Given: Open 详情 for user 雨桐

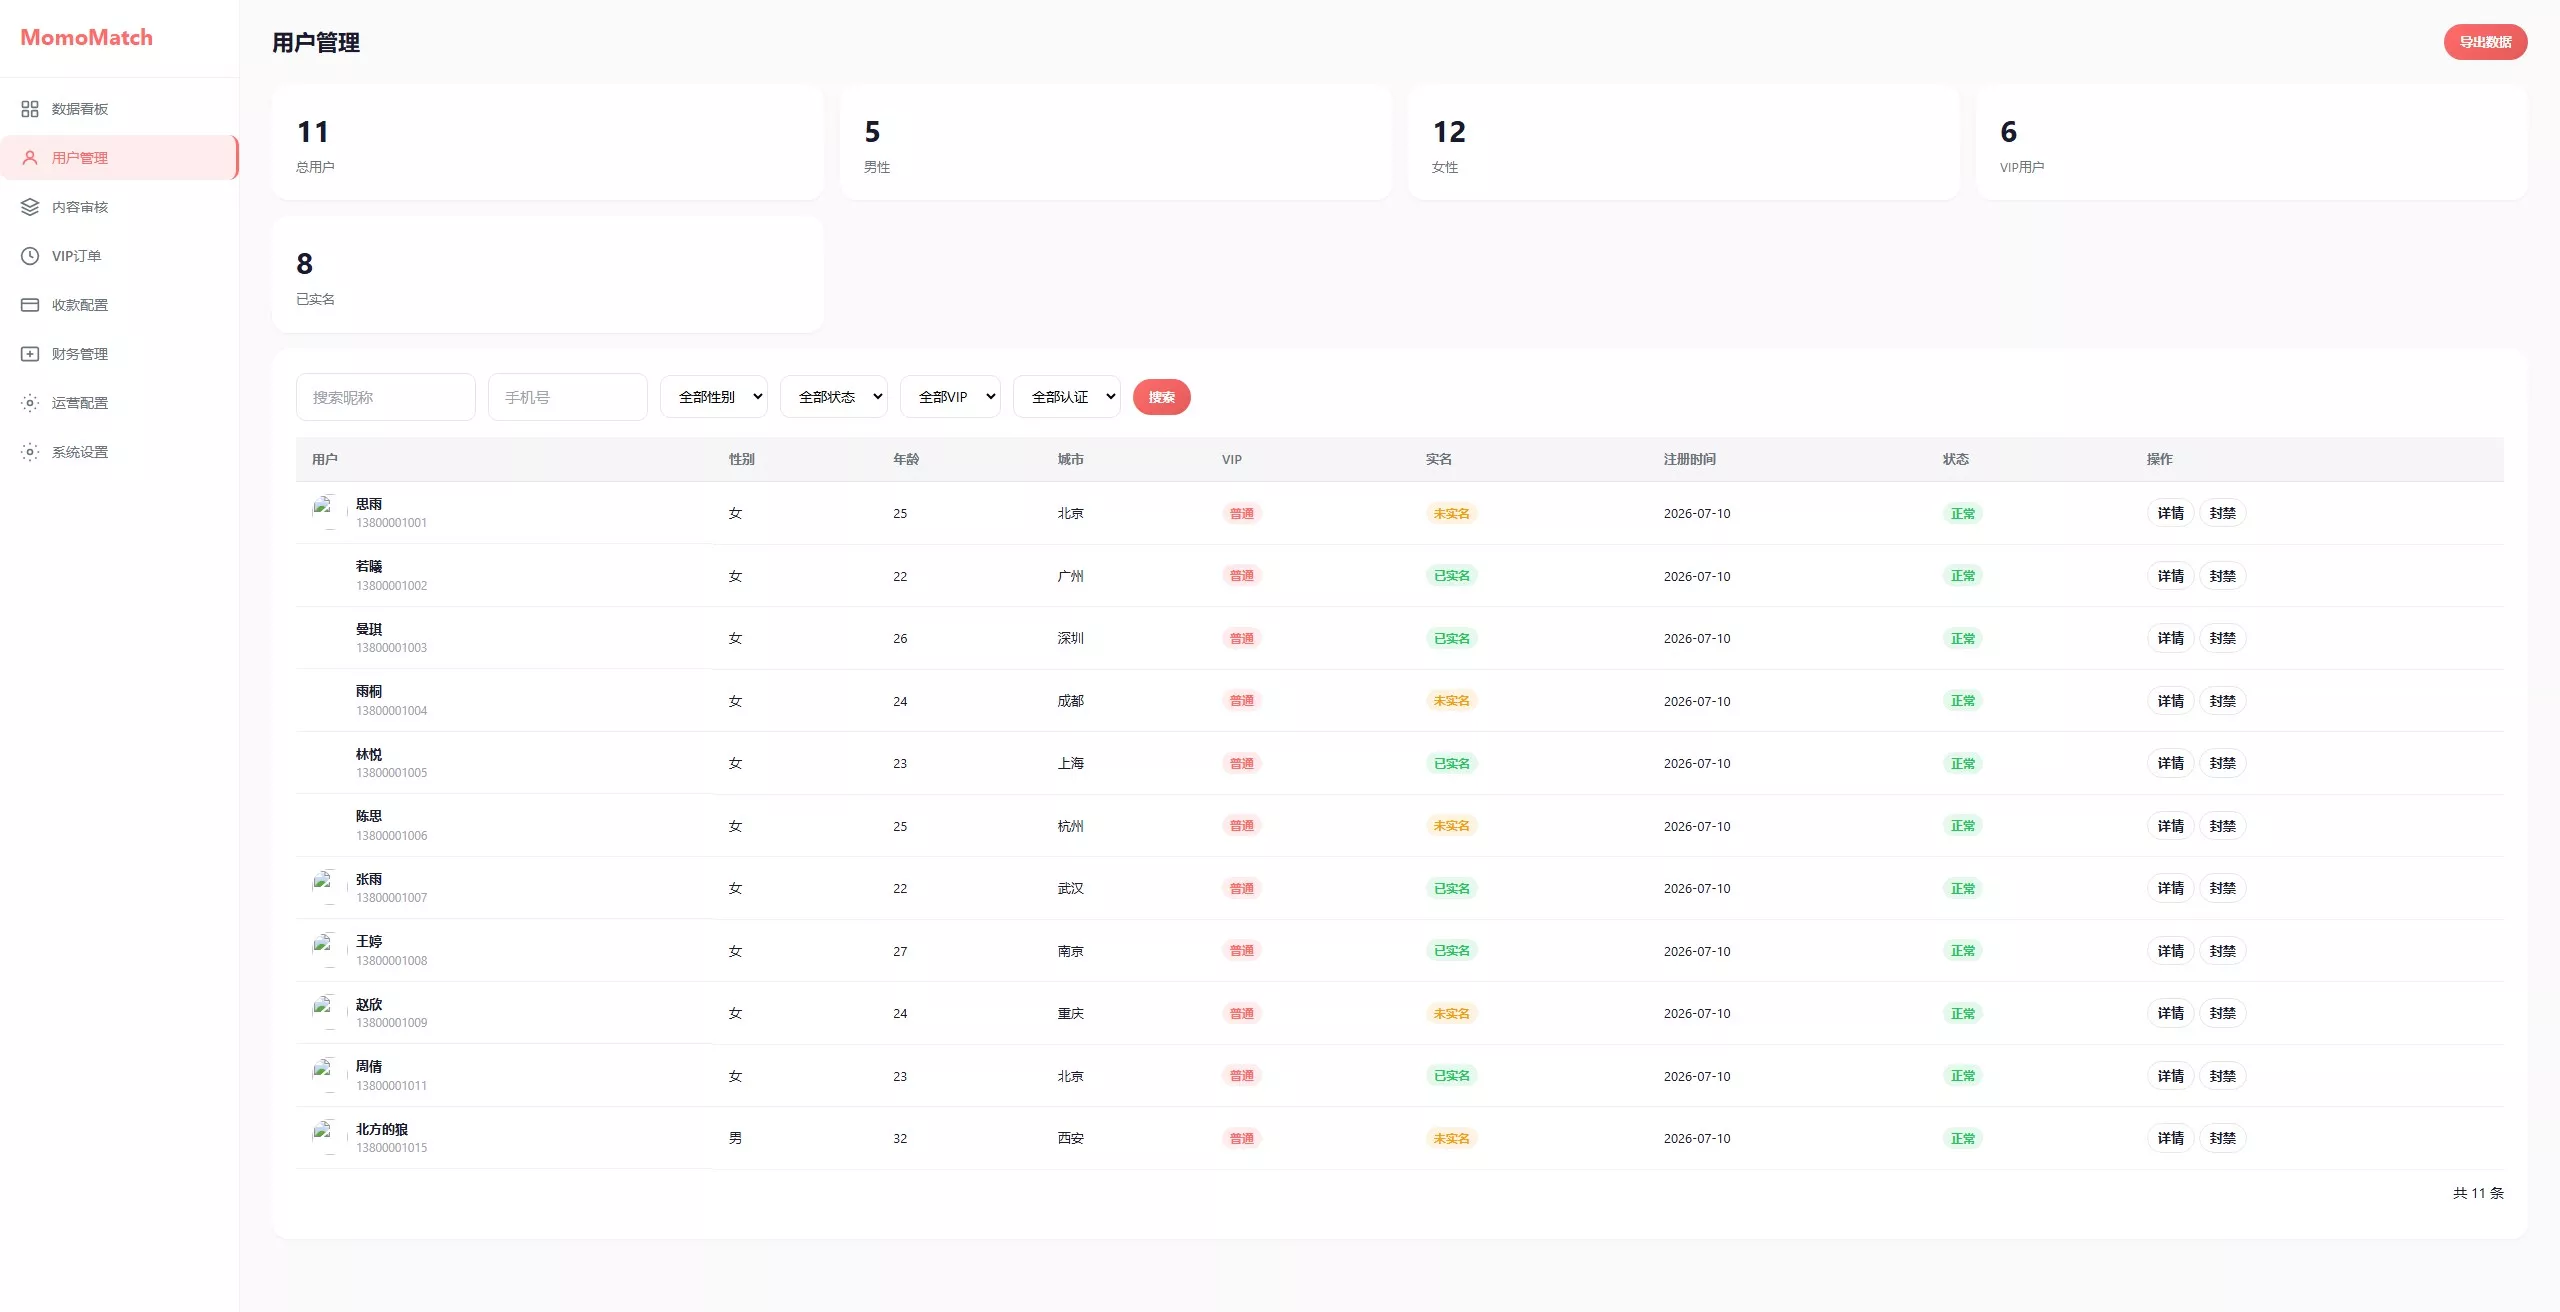Looking at the screenshot, I should click(2170, 701).
